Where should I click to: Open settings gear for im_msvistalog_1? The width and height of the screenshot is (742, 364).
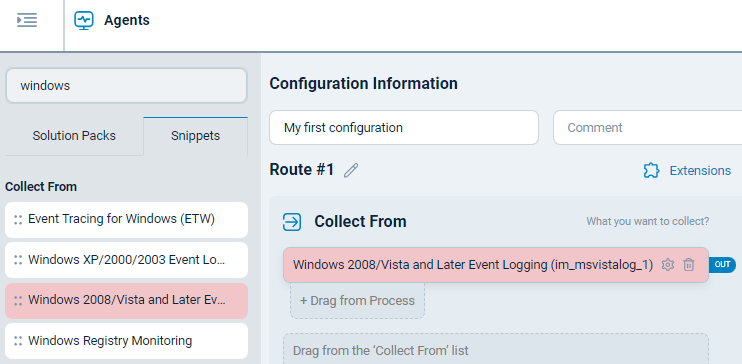668,265
